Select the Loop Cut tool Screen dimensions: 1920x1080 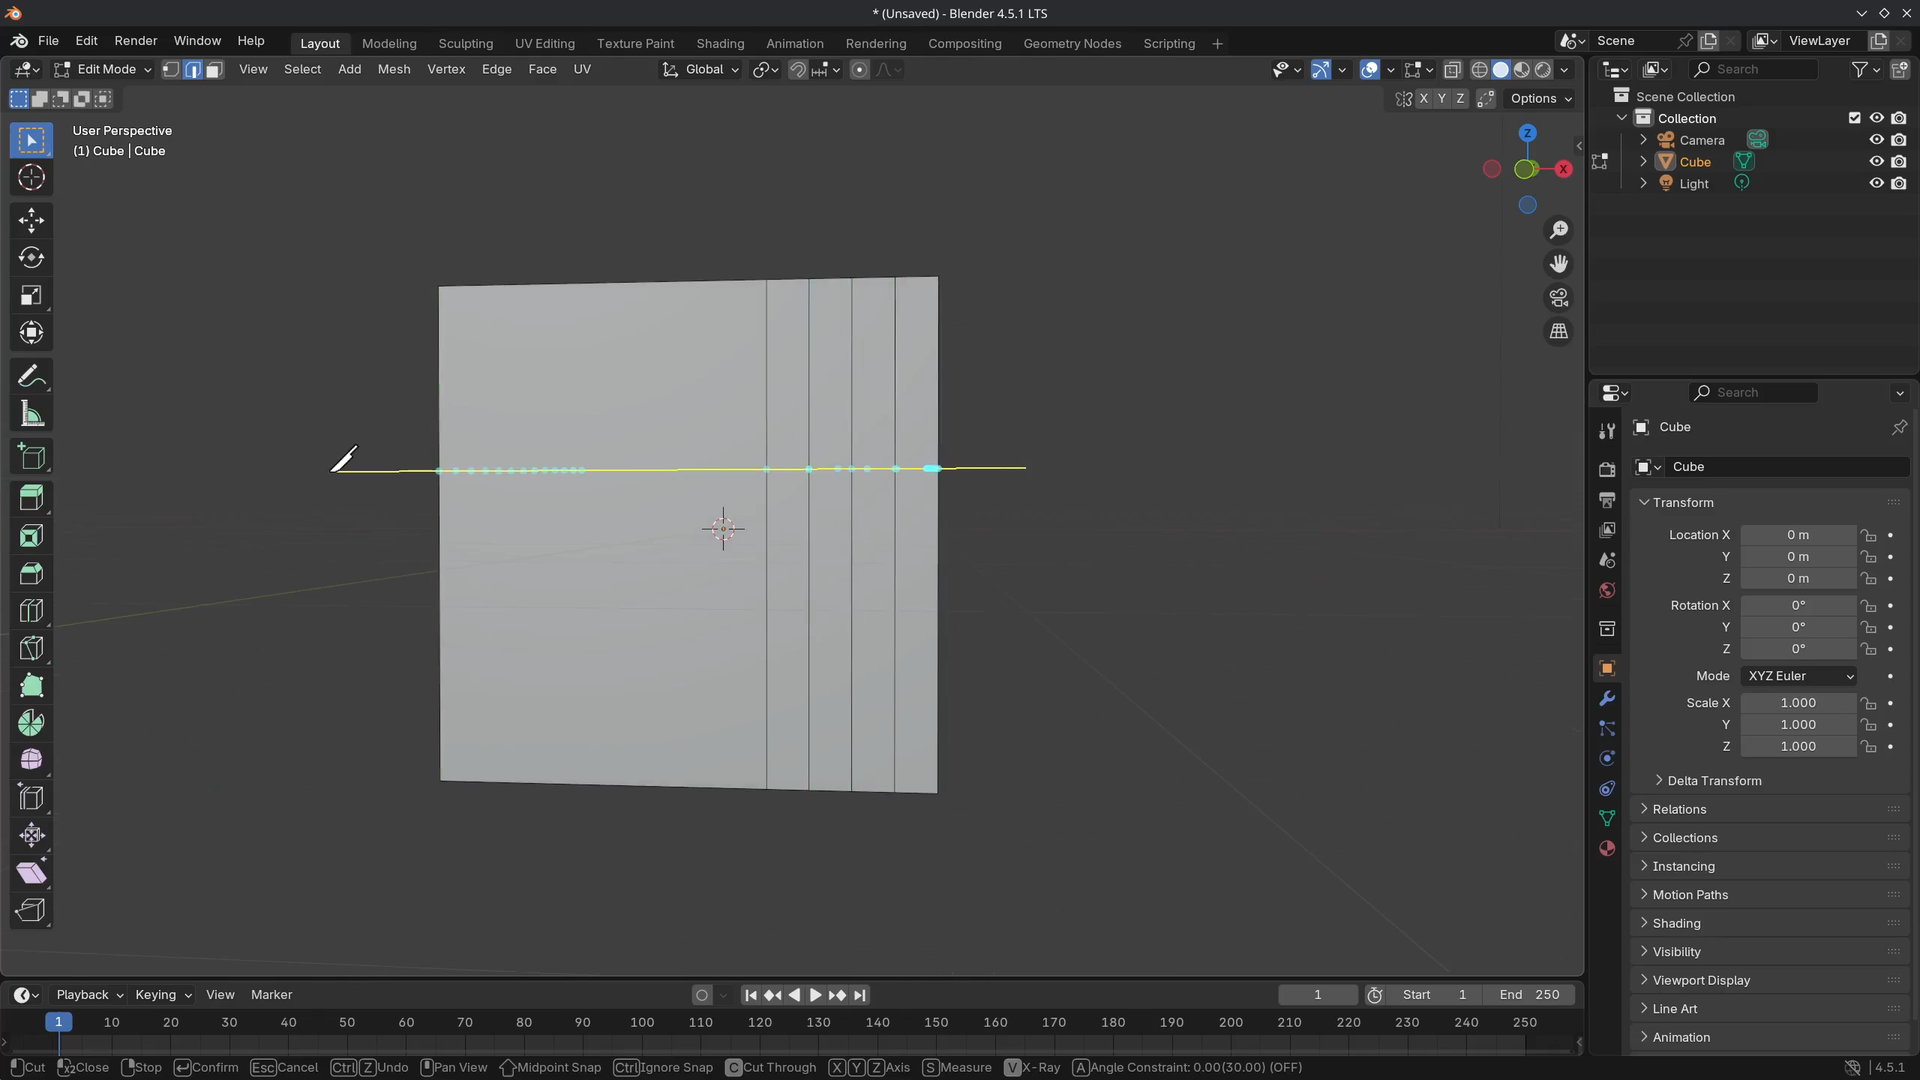tap(31, 610)
